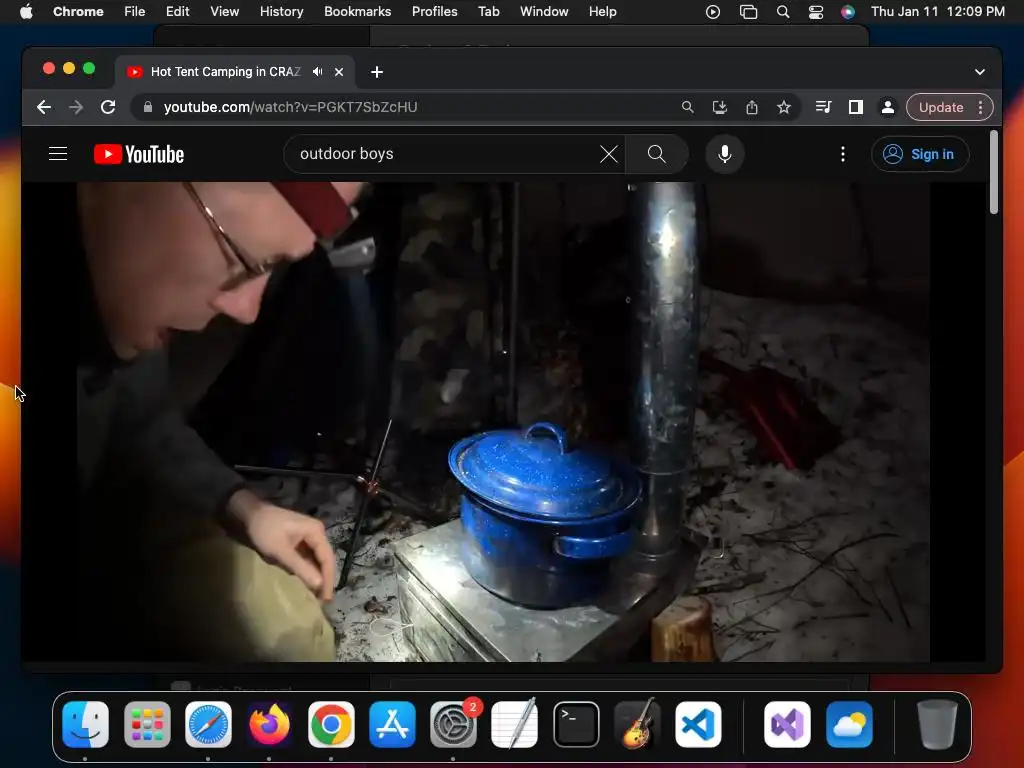Viewport: 1024px width, 768px height.
Task: Open Control Center in menu bar
Action: (816, 12)
